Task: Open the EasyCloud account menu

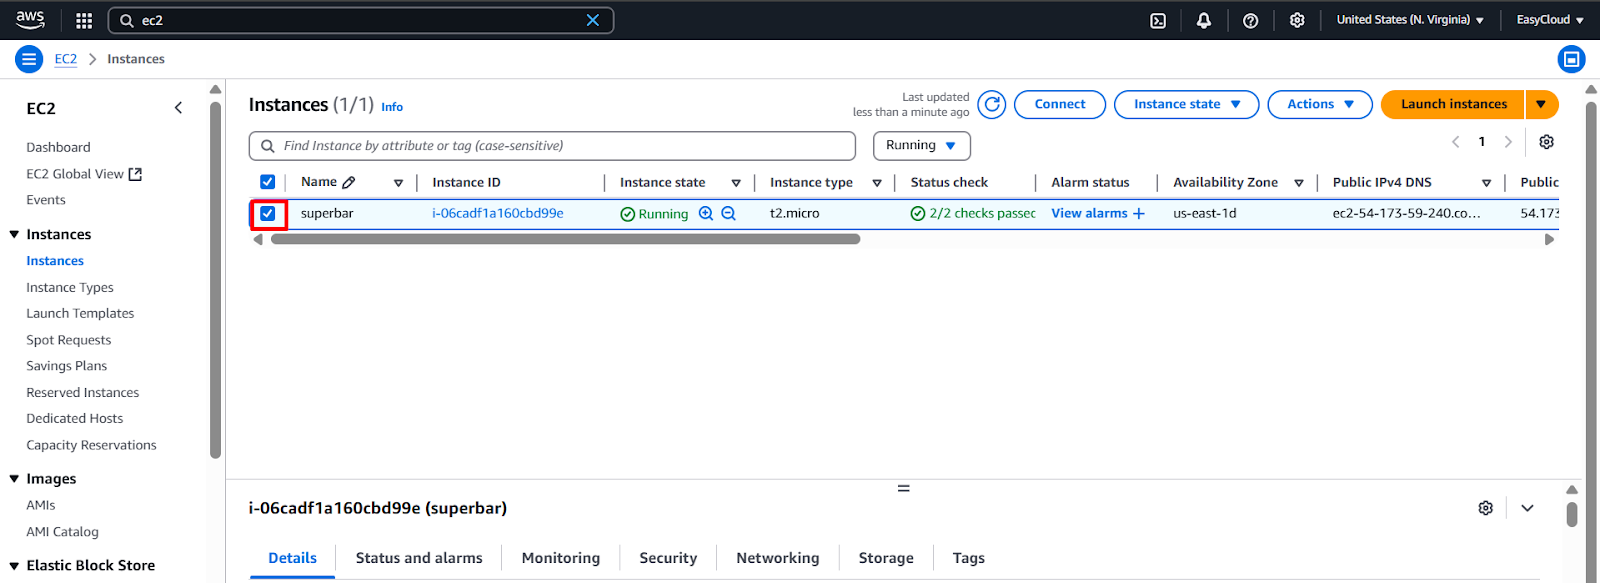Action: tap(1550, 20)
